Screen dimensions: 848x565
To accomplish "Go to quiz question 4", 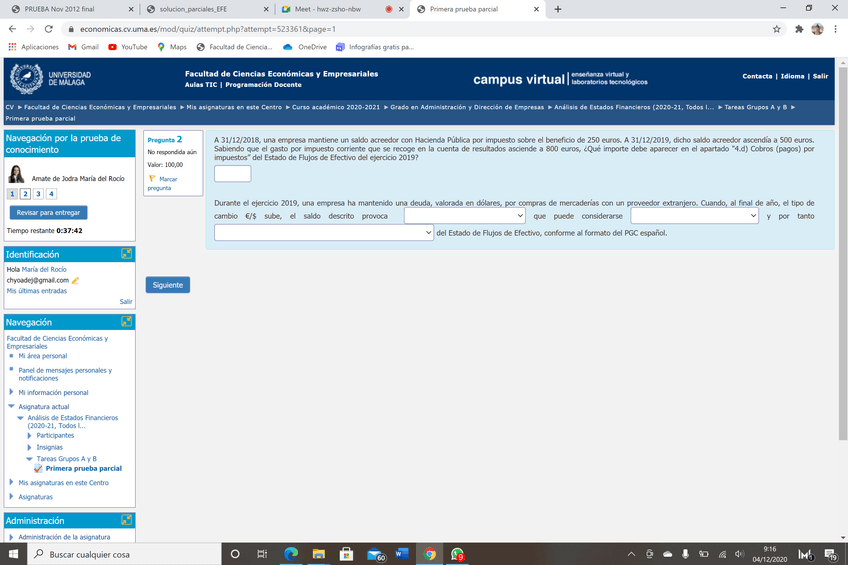I will coord(51,194).
